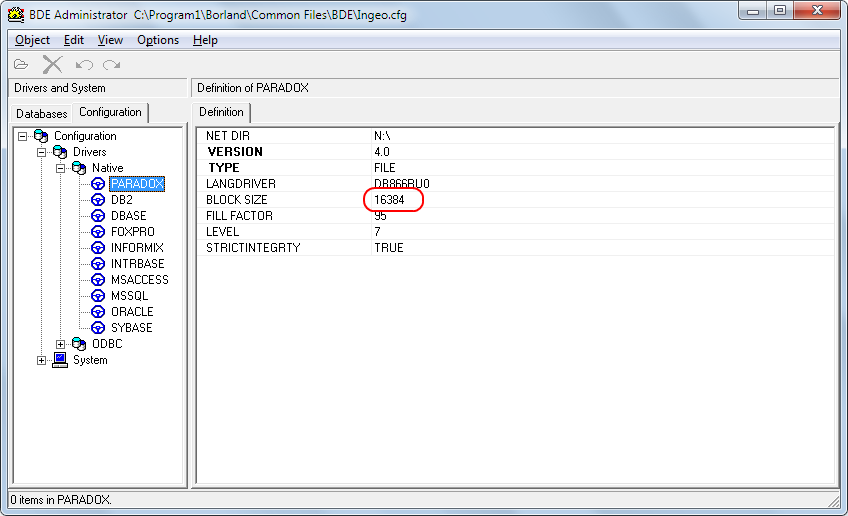The image size is (848, 516).
Task: Click the ODBC node icon
Action: 79,343
